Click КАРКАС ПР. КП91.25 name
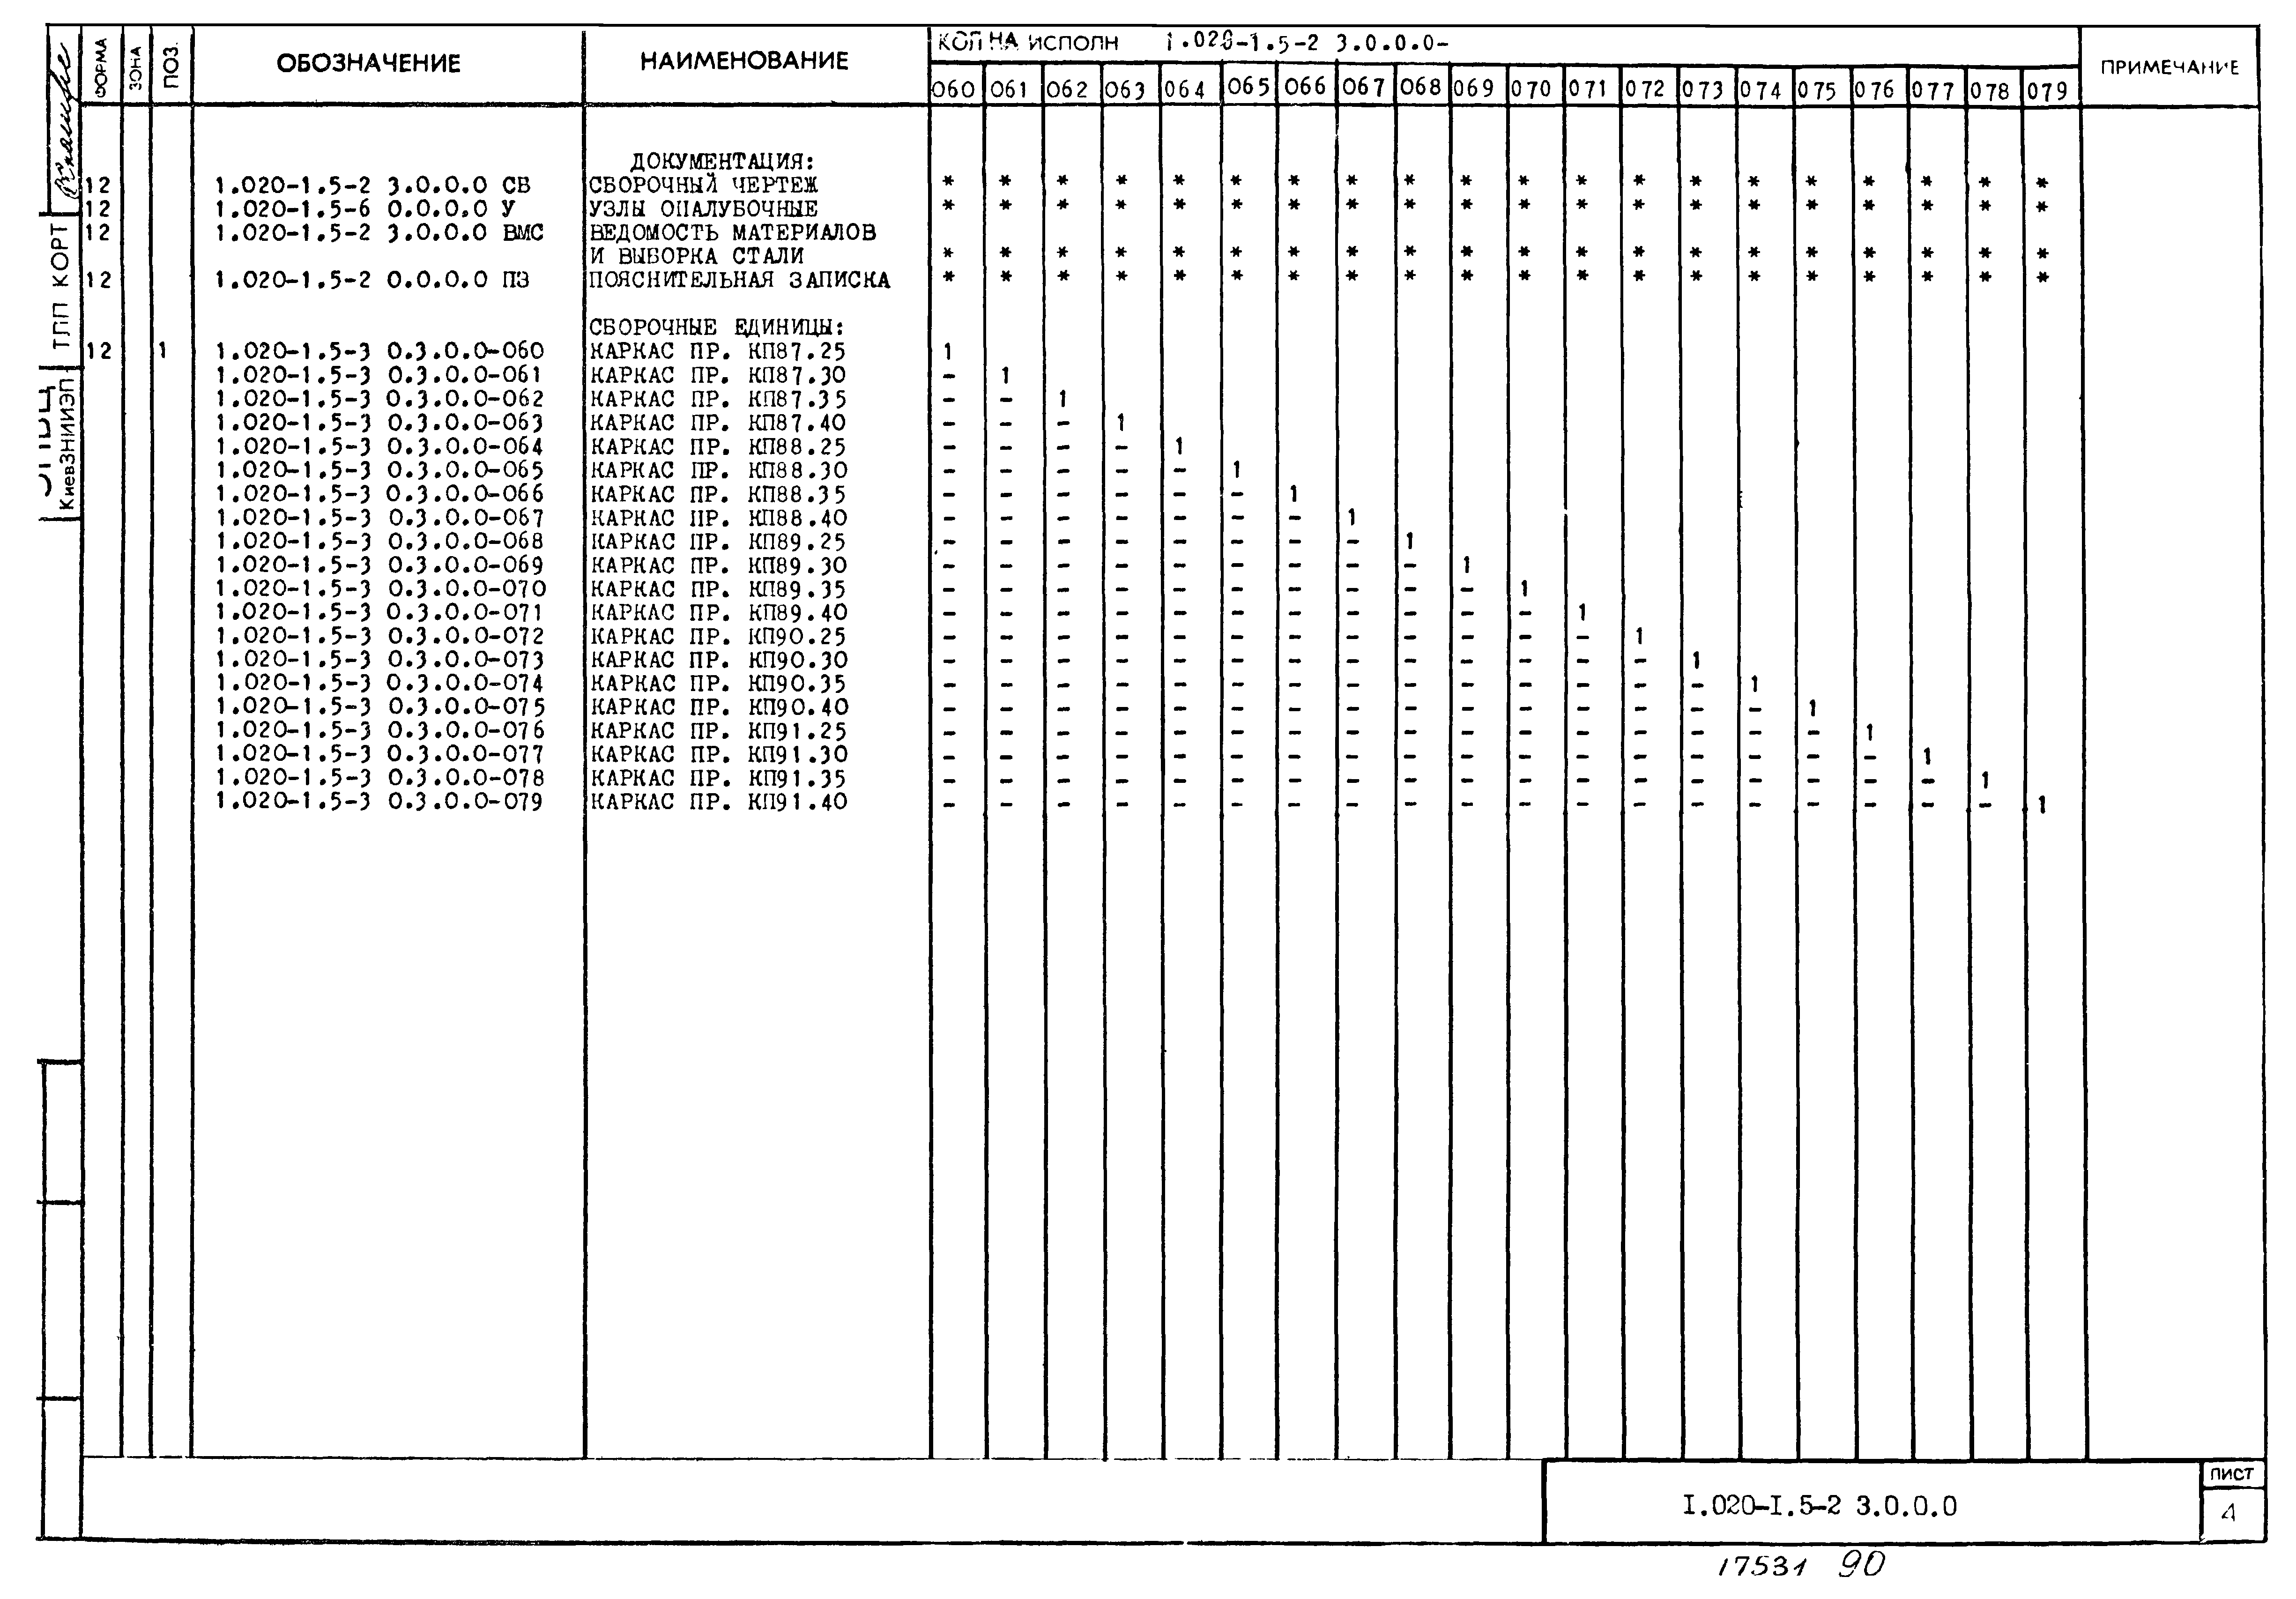 coord(719,731)
